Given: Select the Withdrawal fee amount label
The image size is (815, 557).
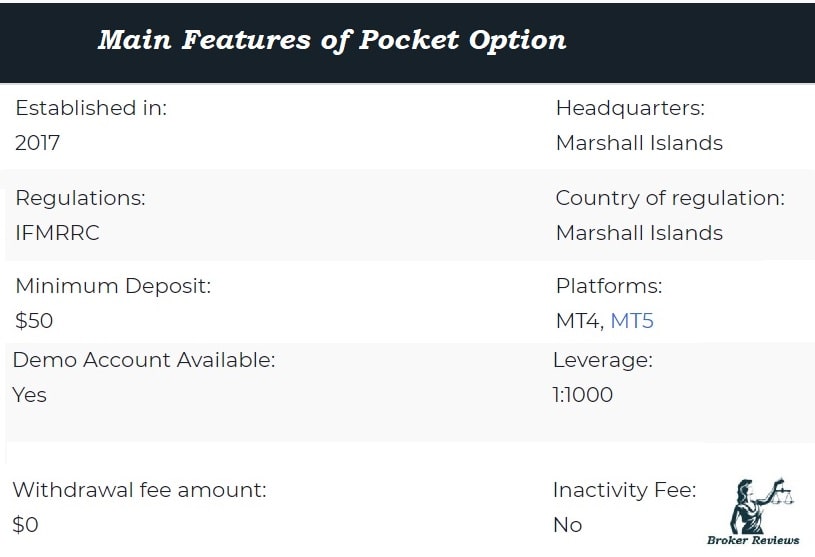Looking at the screenshot, I should point(139,489).
